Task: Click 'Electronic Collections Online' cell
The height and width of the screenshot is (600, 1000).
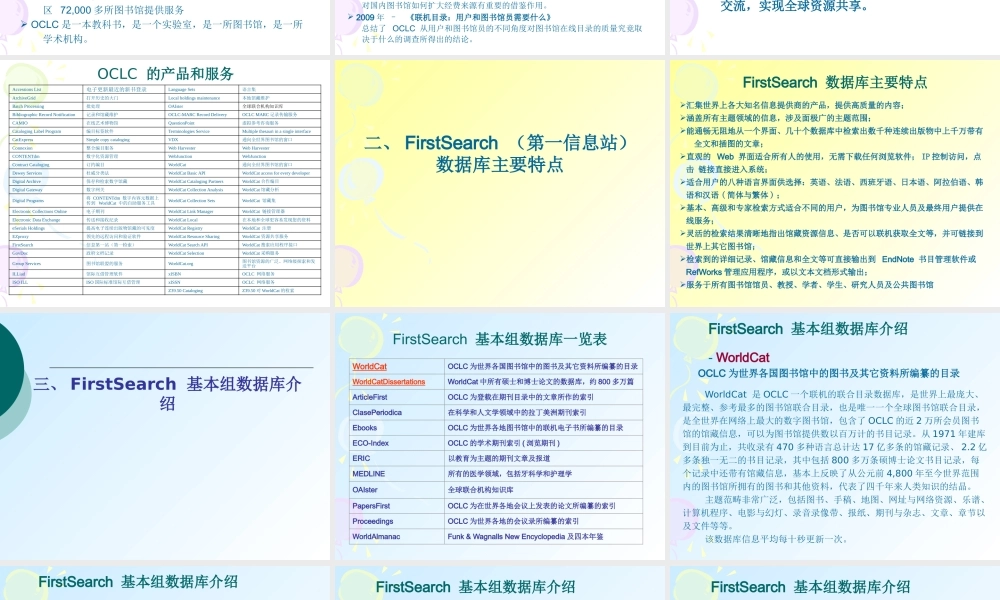Action: pos(40,211)
